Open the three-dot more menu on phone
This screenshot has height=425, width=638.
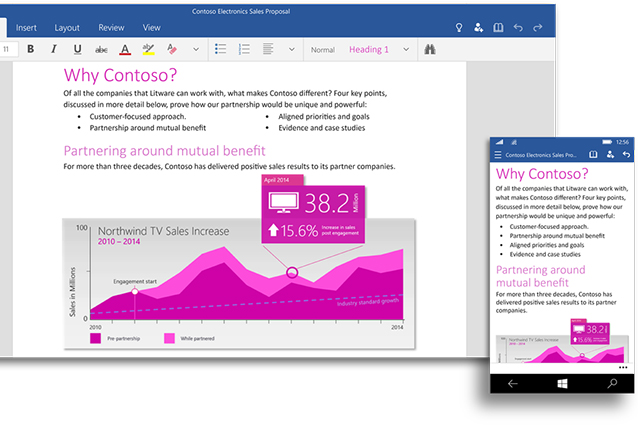click(x=623, y=368)
